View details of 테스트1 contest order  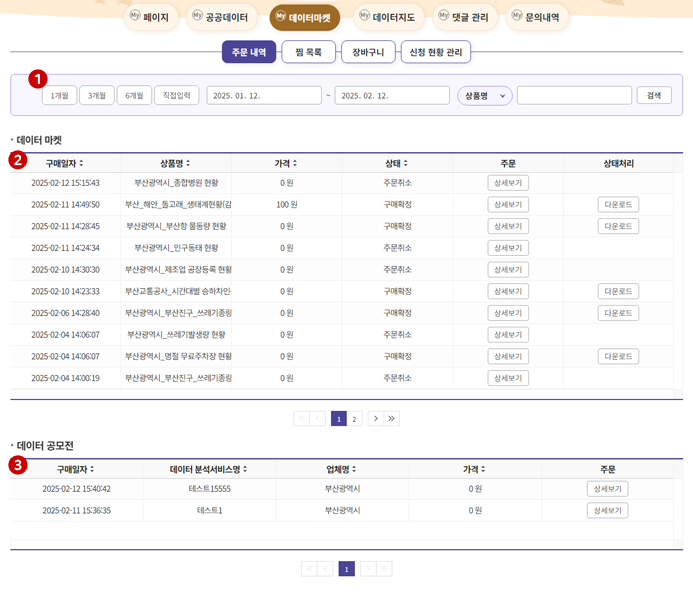(607, 510)
